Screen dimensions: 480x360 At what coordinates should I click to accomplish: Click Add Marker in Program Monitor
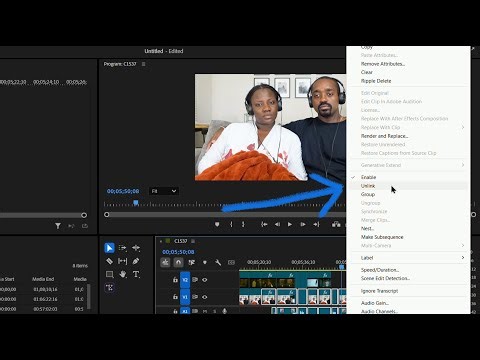click(x=217, y=225)
